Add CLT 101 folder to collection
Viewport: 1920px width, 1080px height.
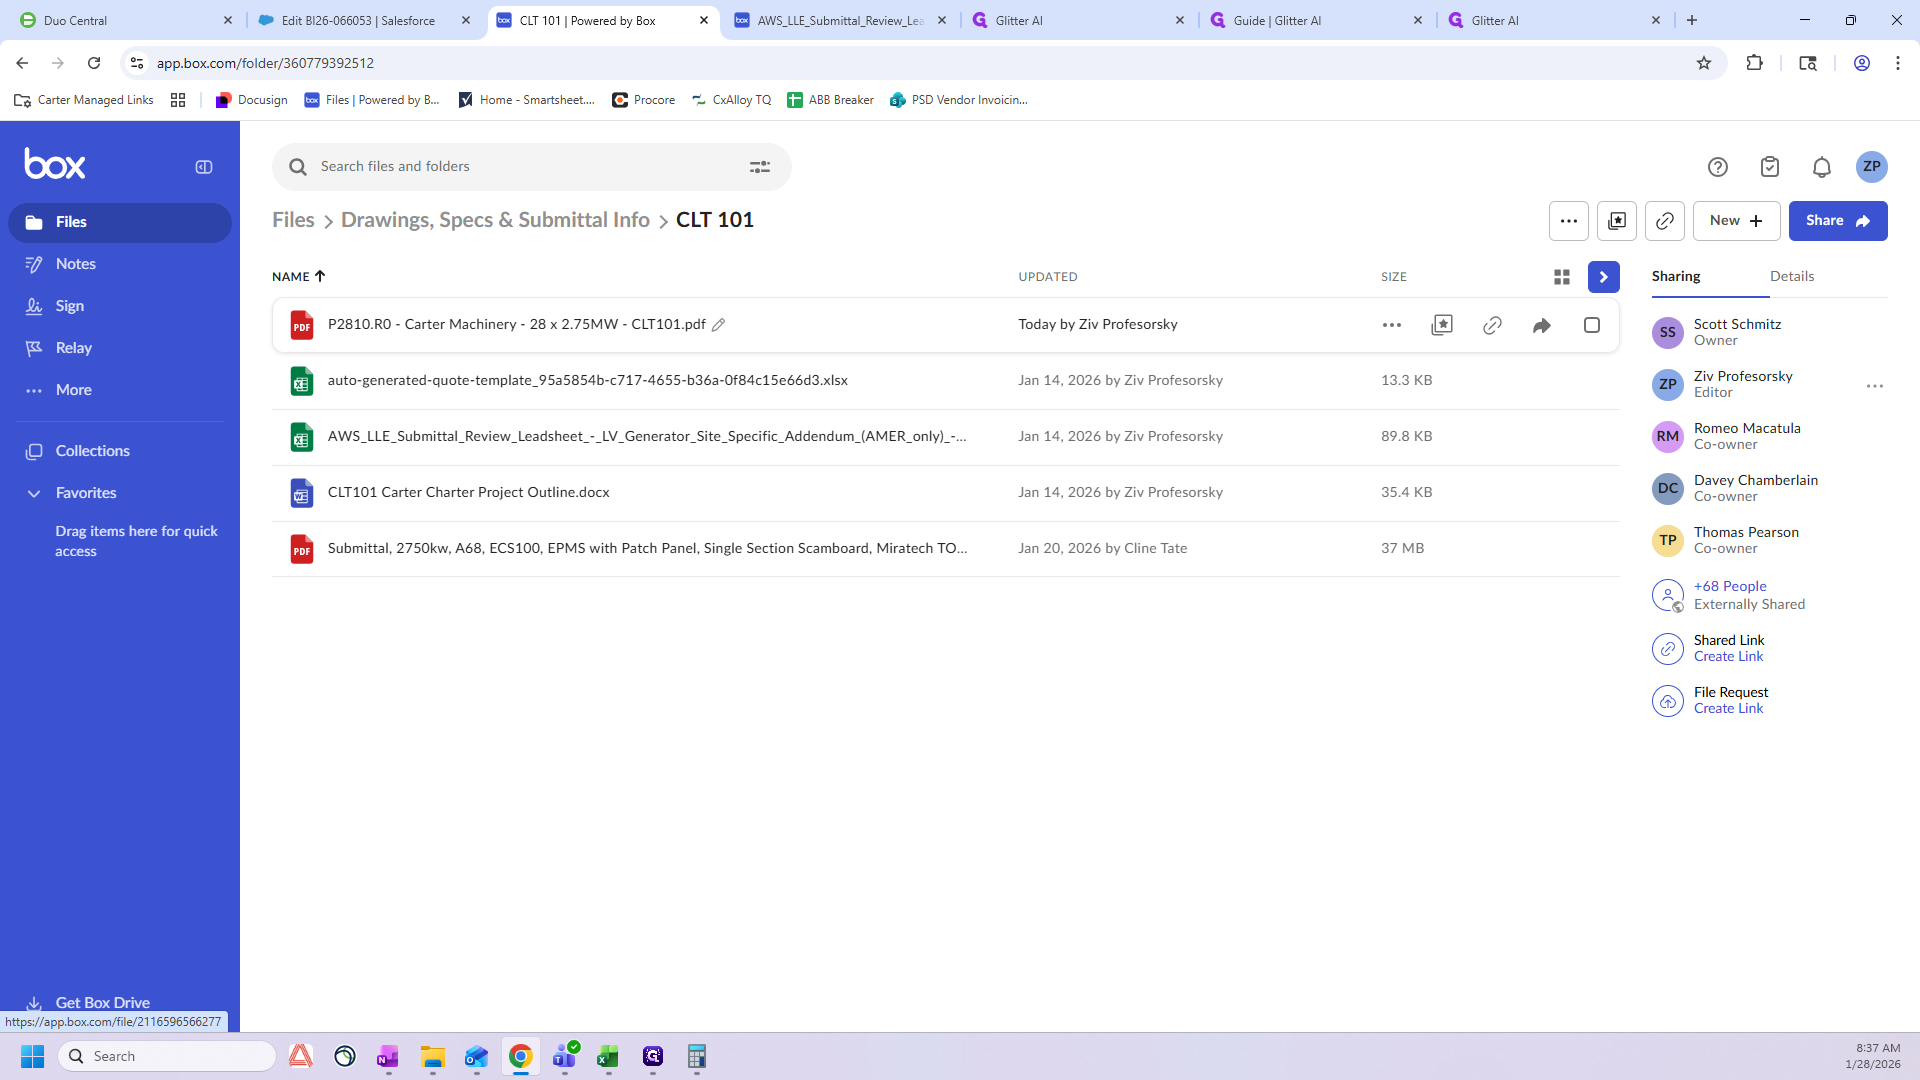click(x=1617, y=221)
